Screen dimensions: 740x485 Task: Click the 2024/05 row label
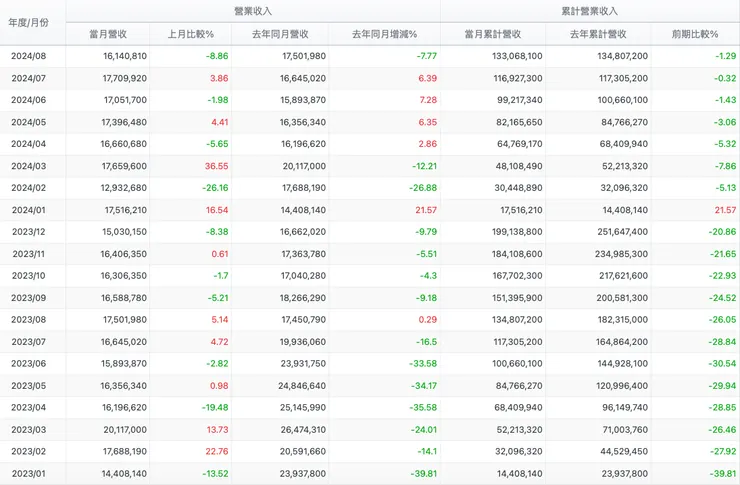tap(29, 122)
